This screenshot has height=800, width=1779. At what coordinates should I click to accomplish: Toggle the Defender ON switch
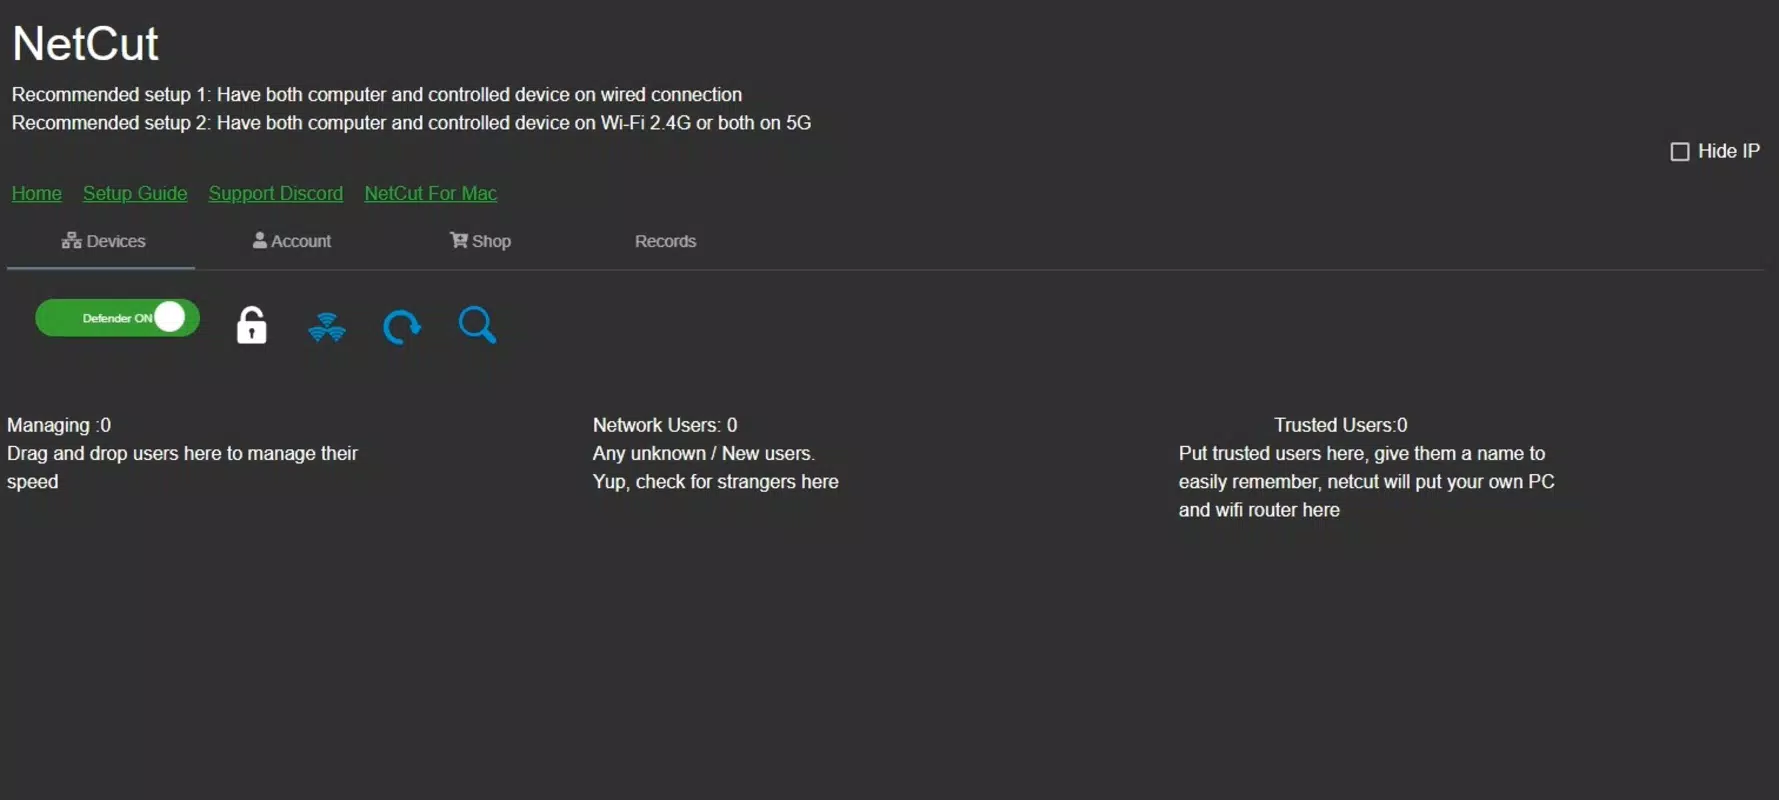tap(117, 318)
